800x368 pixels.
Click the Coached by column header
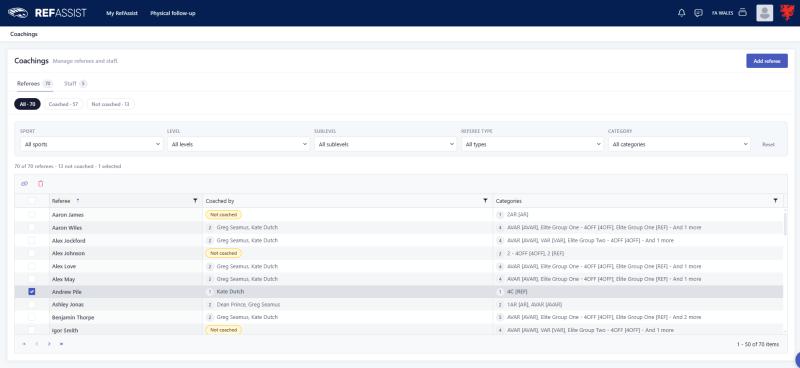[220, 201]
